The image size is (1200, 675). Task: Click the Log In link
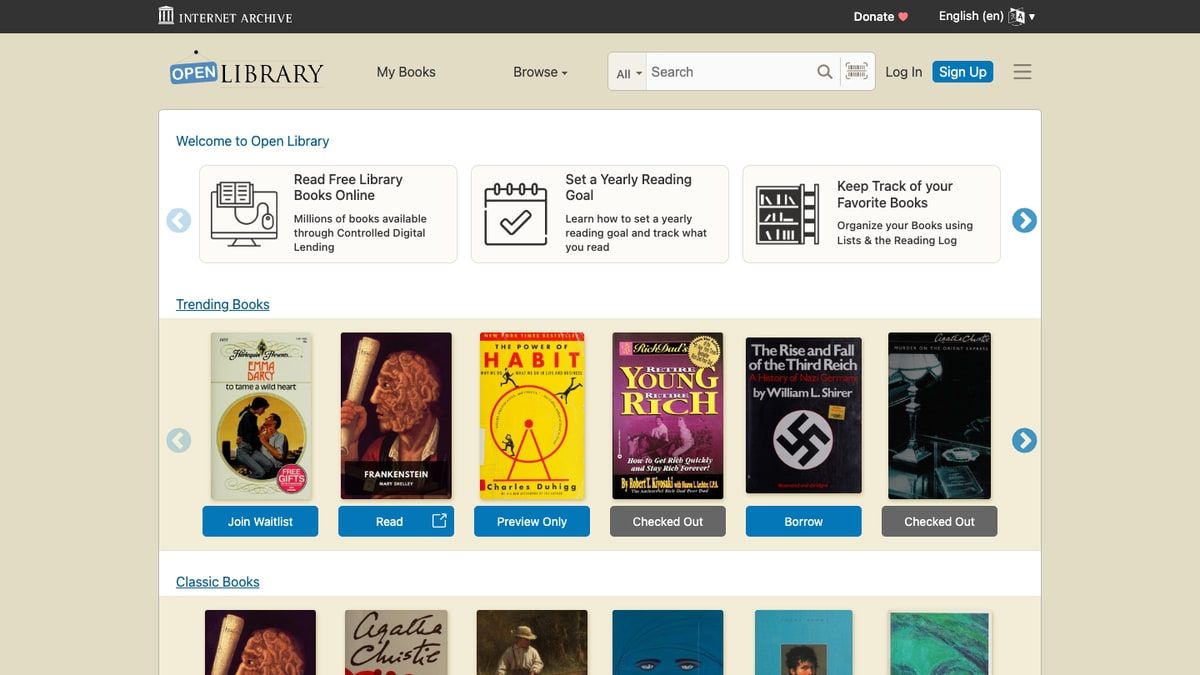[x=904, y=72]
